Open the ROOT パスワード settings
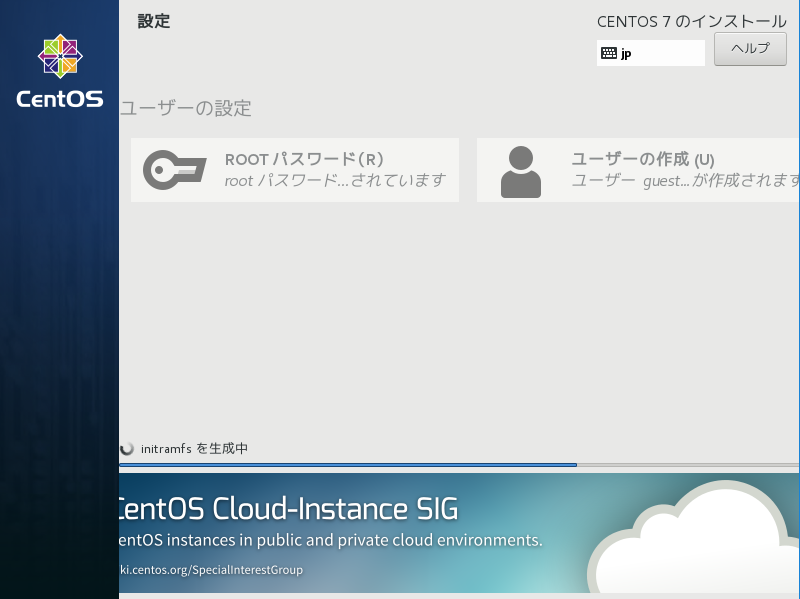The height and width of the screenshot is (599, 800). click(295, 170)
